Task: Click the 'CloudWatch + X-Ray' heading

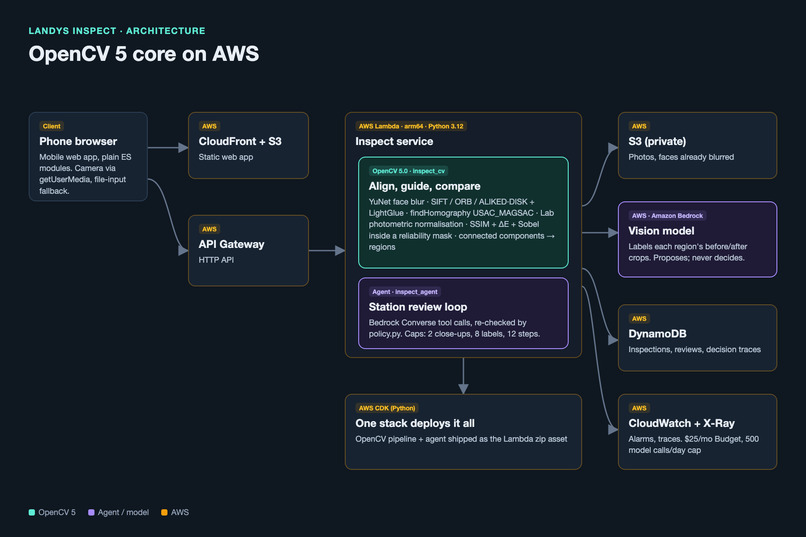Action: (682, 423)
